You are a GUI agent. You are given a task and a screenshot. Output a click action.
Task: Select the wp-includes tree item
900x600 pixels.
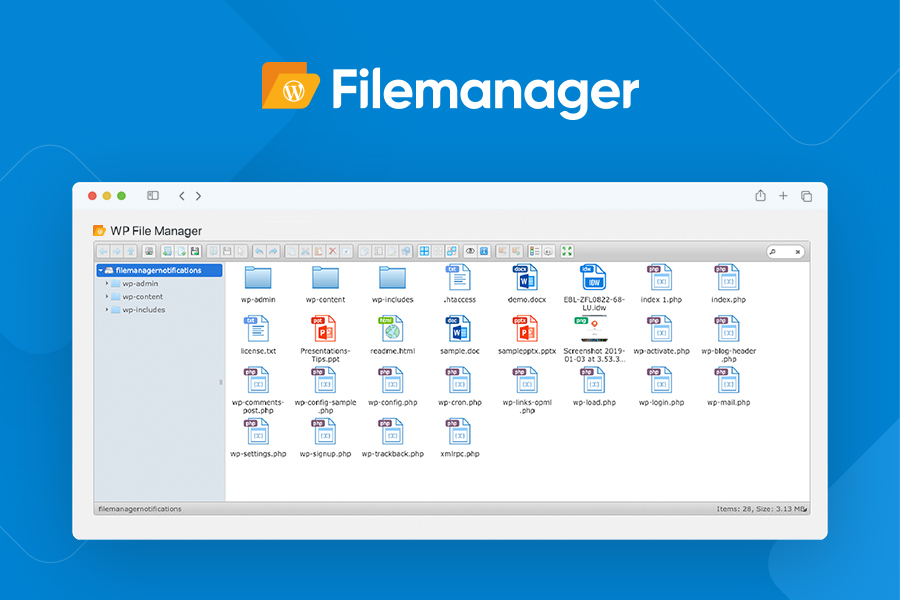tap(135, 310)
